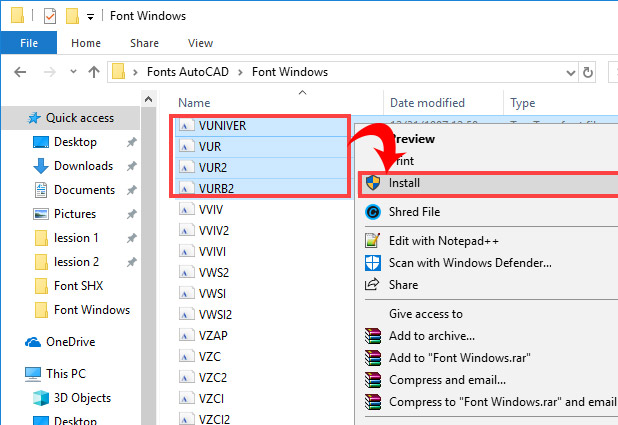Choose Compress and email from the menu
This screenshot has height=425, width=618.
pyautogui.click(x=447, y=380)
